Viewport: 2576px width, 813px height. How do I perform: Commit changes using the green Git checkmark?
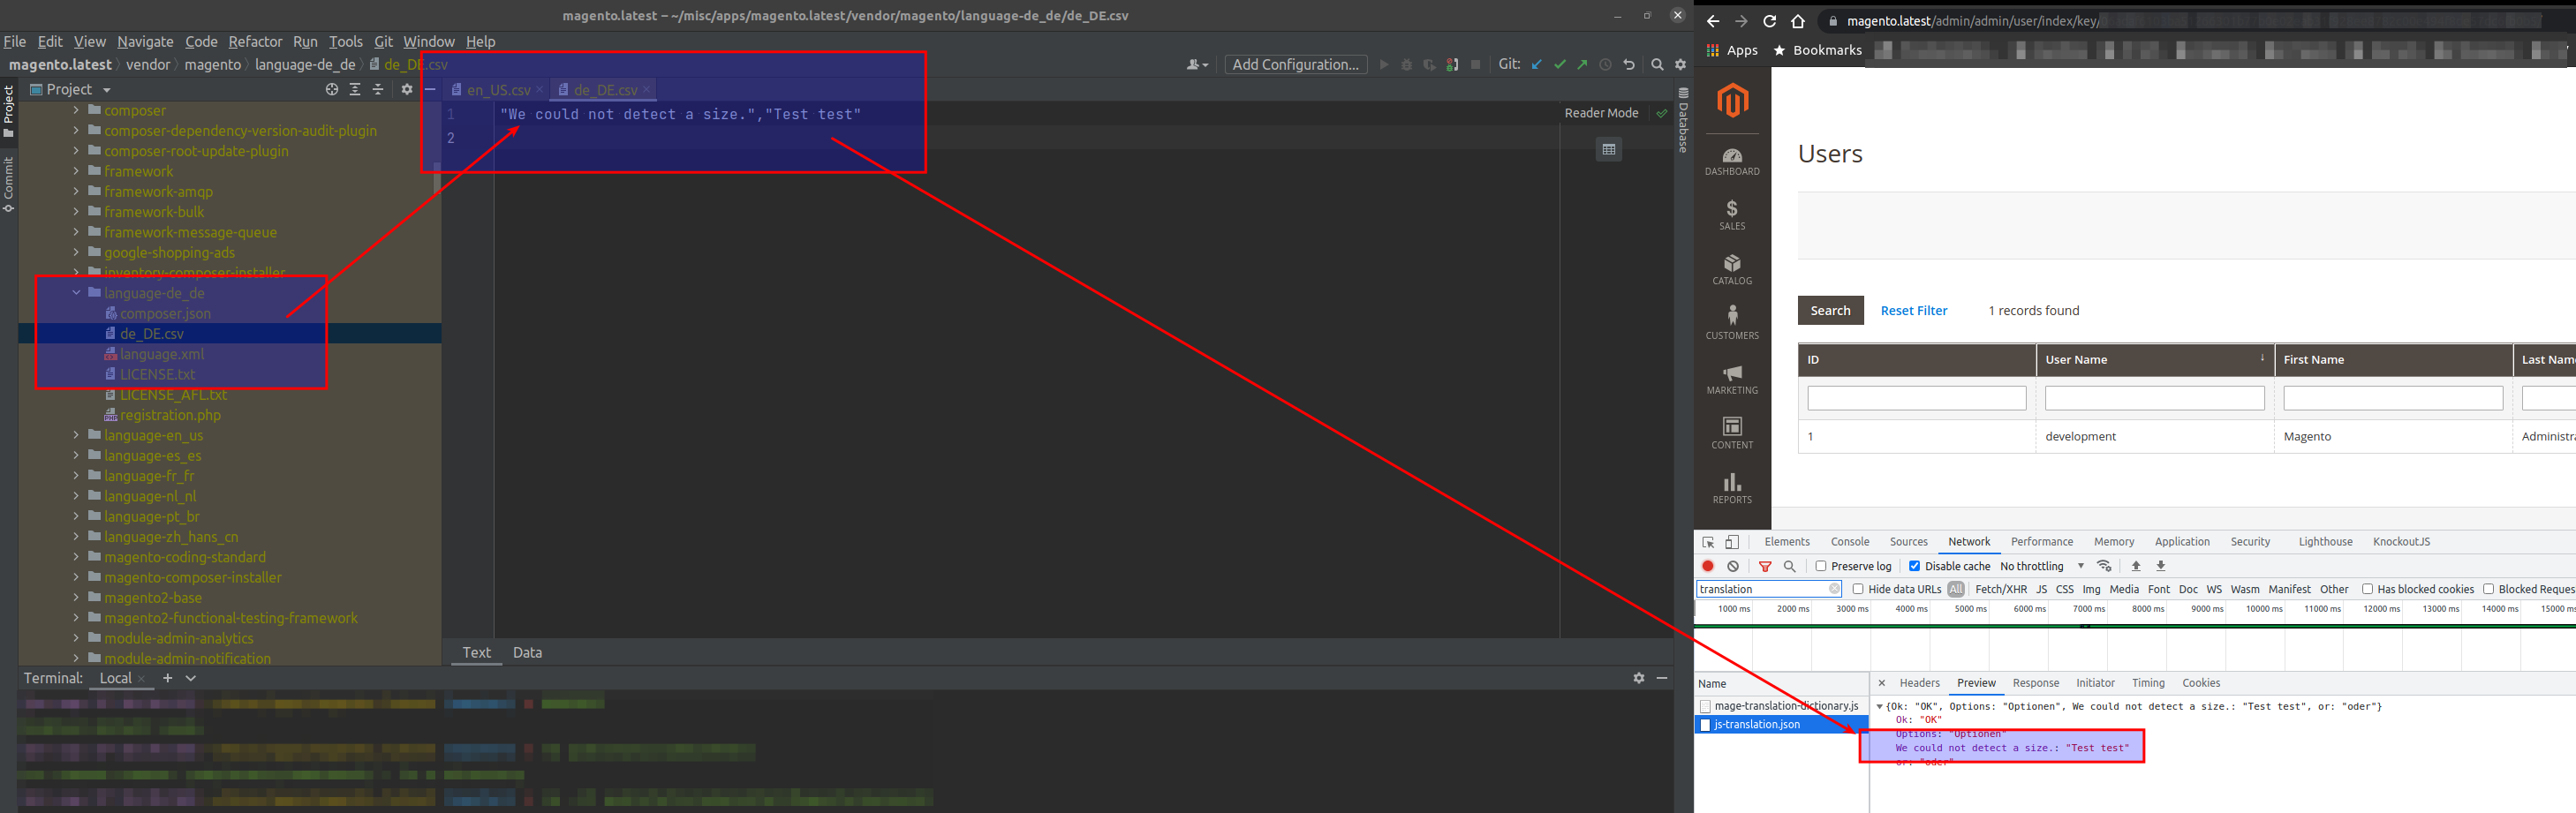(1560, 64)
